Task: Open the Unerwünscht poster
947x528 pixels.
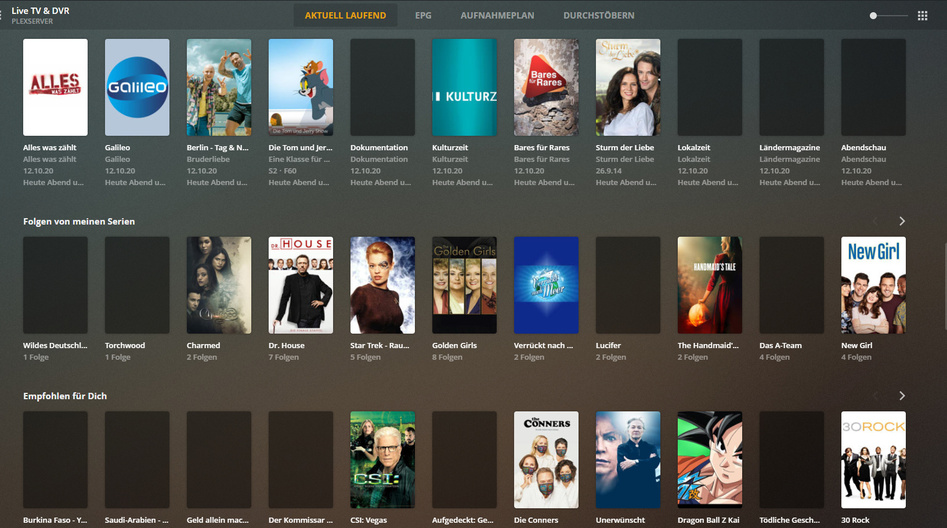Action: (628, 460)
